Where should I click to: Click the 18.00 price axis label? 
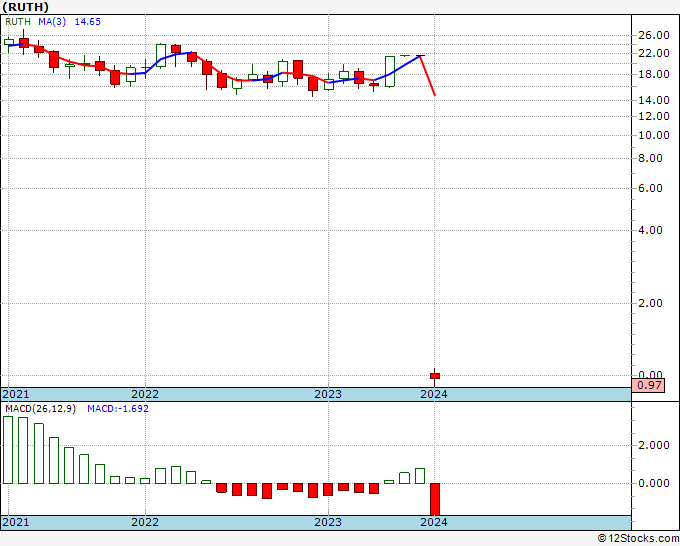654,74
